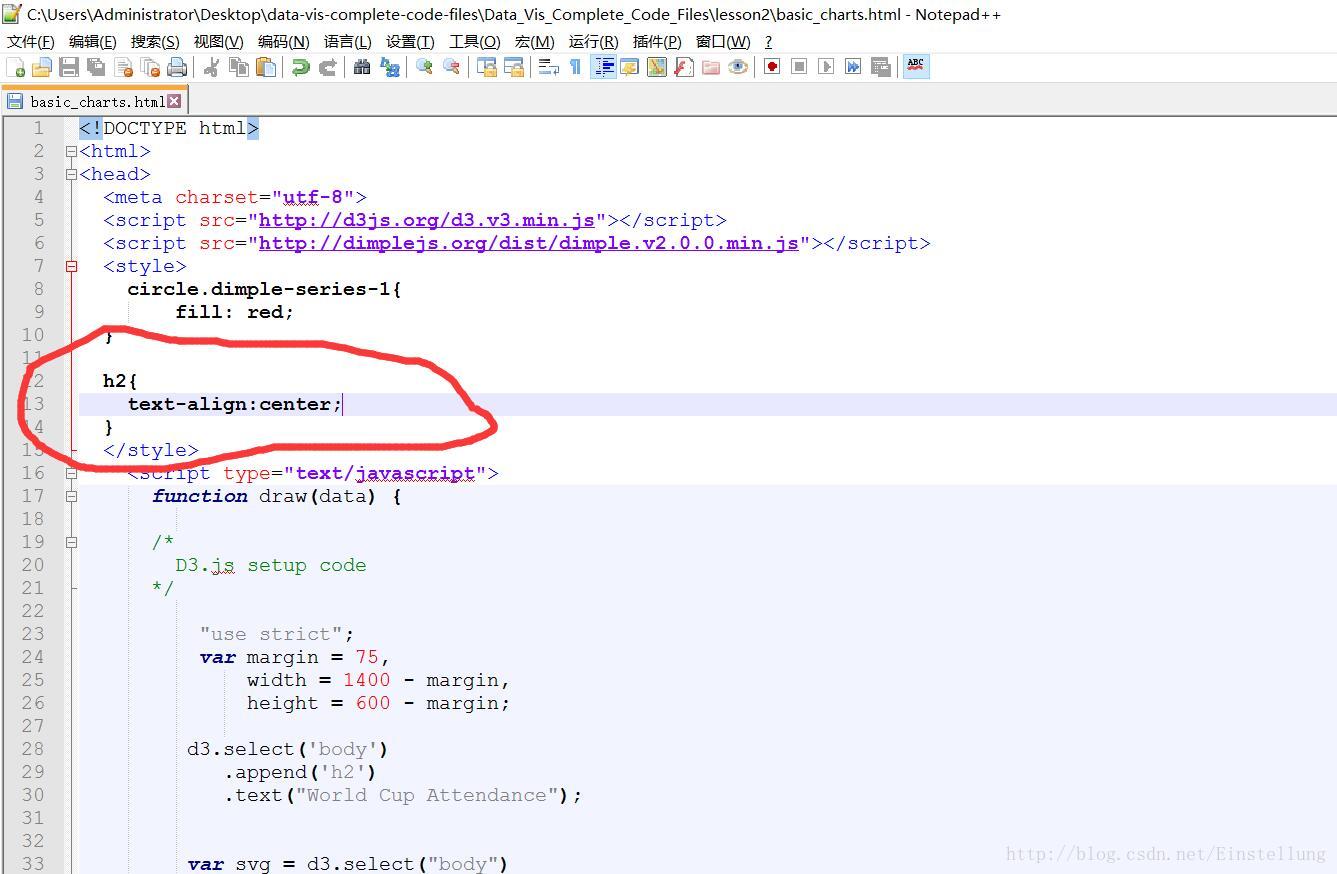The height and width of the screenshot is (874, 1337).
Task: Toggle synchronized vertical scrolling
Action: point(486,67)
